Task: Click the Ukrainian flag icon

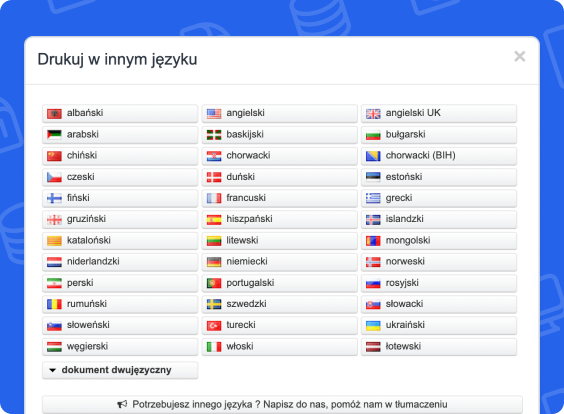Action: pos(373,326)
